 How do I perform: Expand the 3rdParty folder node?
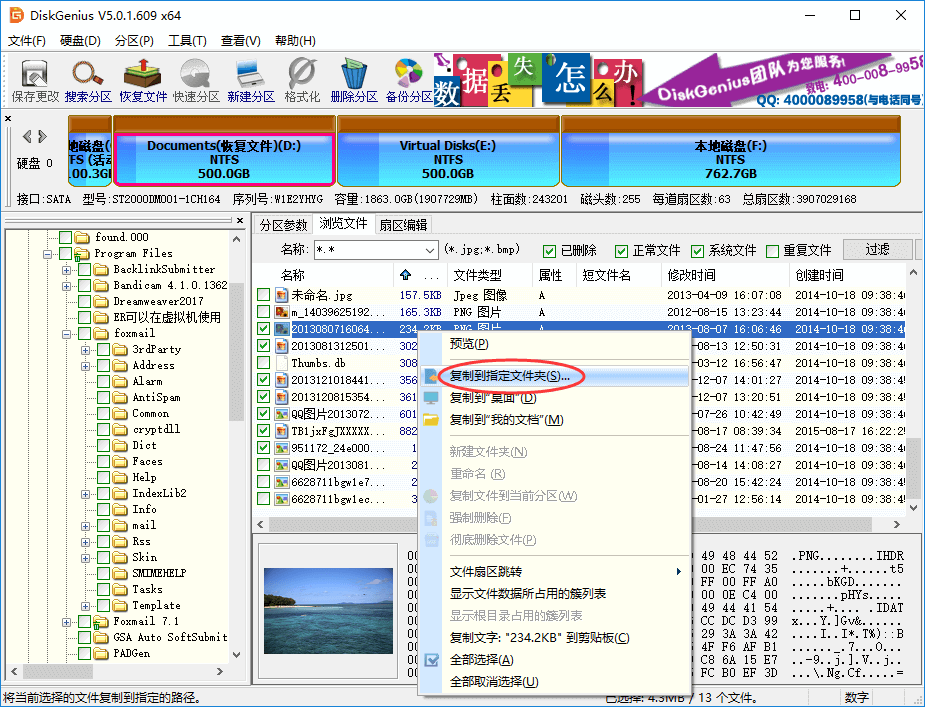pyautogui.click(x=86, y=350)
